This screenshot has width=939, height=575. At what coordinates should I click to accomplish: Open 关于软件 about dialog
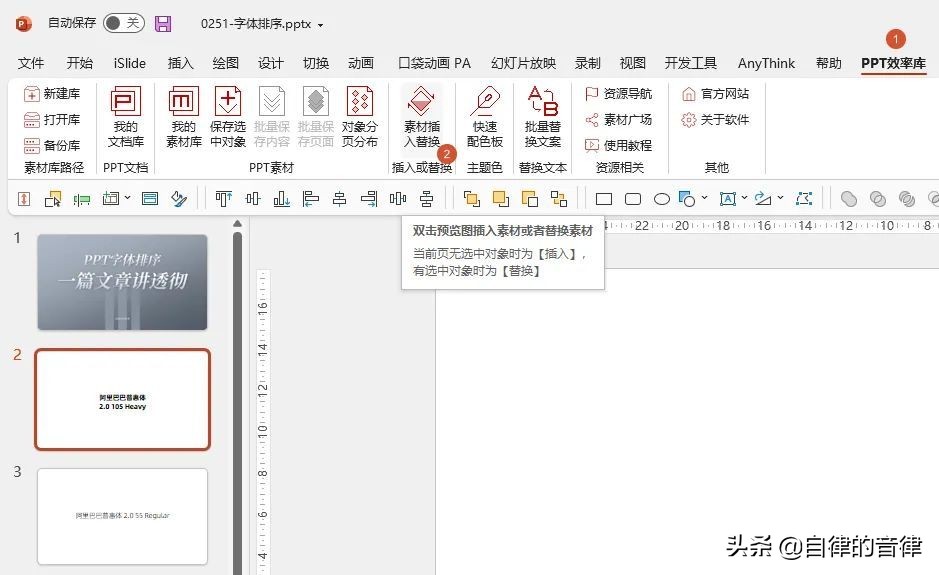coord(716,119)
